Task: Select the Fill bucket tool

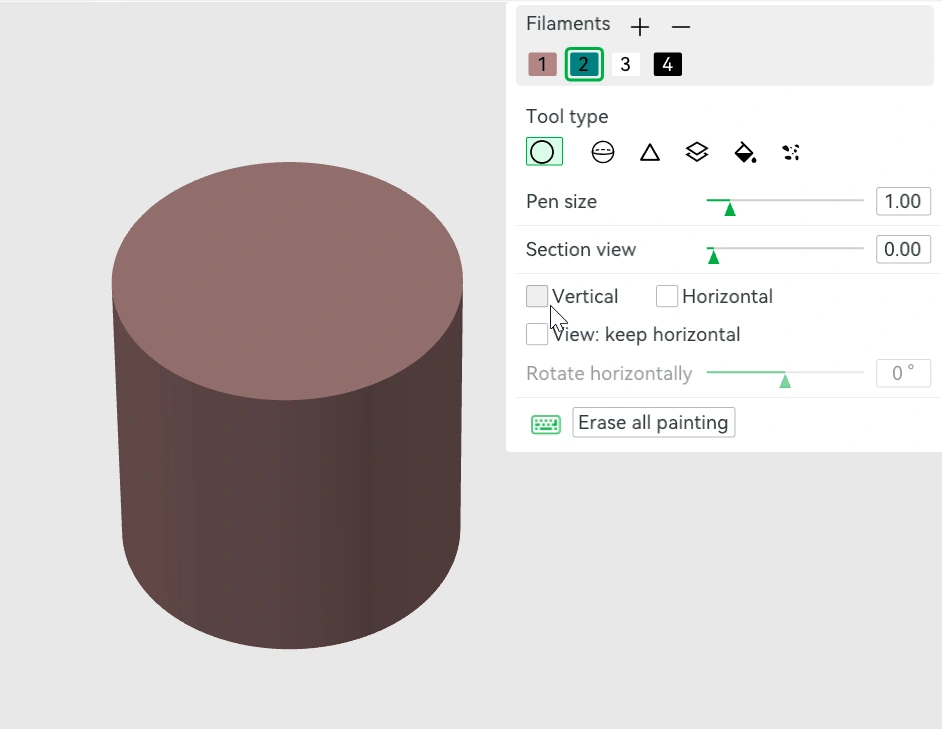Action: [x=745, y=153]
